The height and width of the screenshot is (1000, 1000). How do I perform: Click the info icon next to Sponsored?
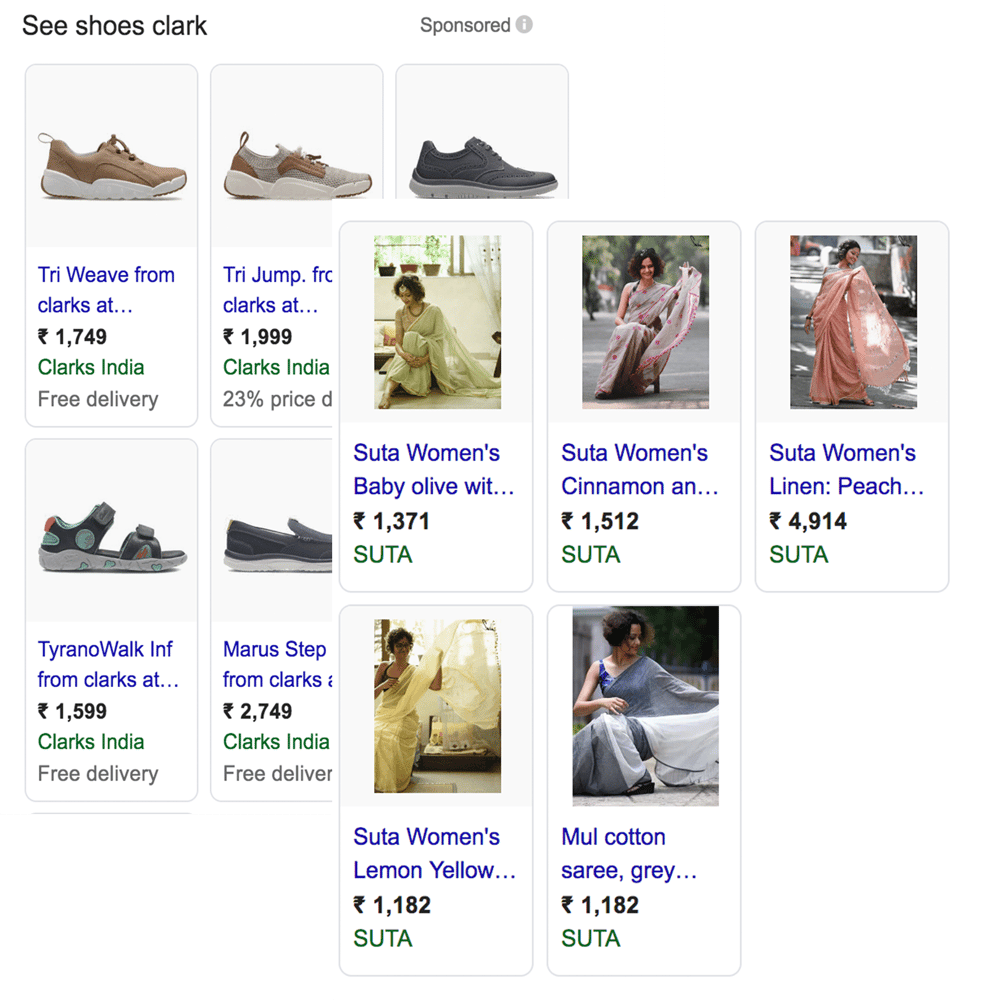[524, 25]
